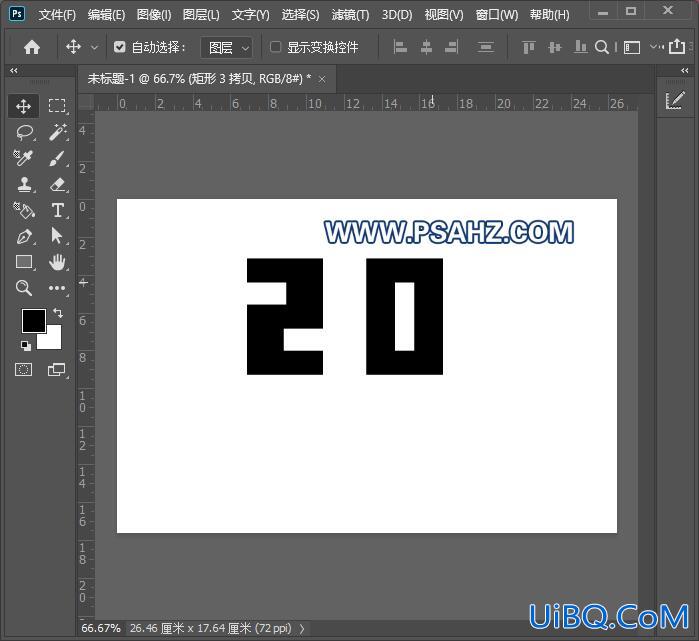Choose the Eyedropper tool
Image resolution: width=699 pixels, height=641 pixels.
coord(23,158)
